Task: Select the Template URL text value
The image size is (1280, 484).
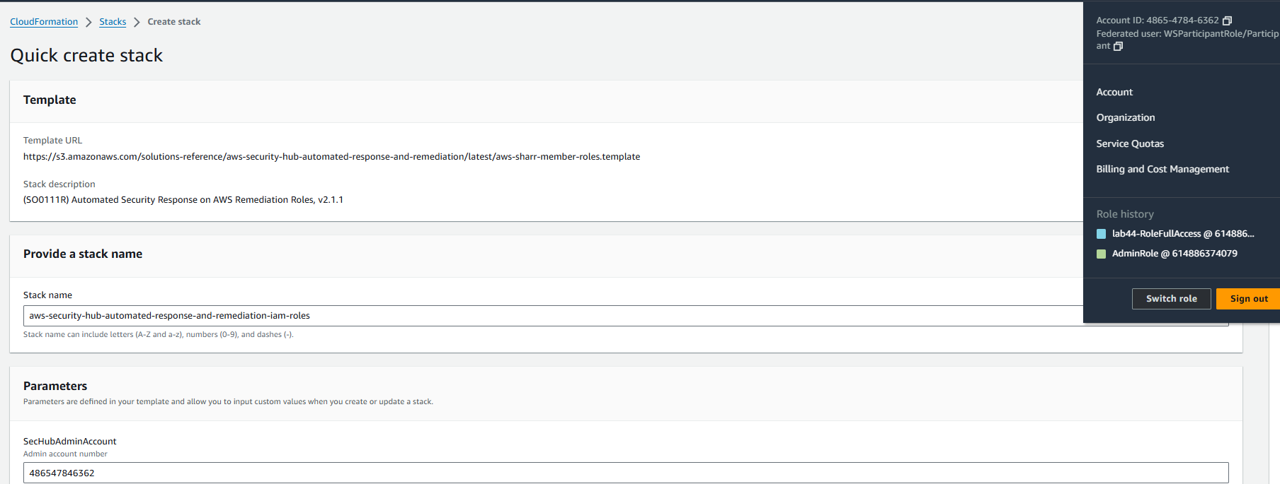Action: pos(332,157)
